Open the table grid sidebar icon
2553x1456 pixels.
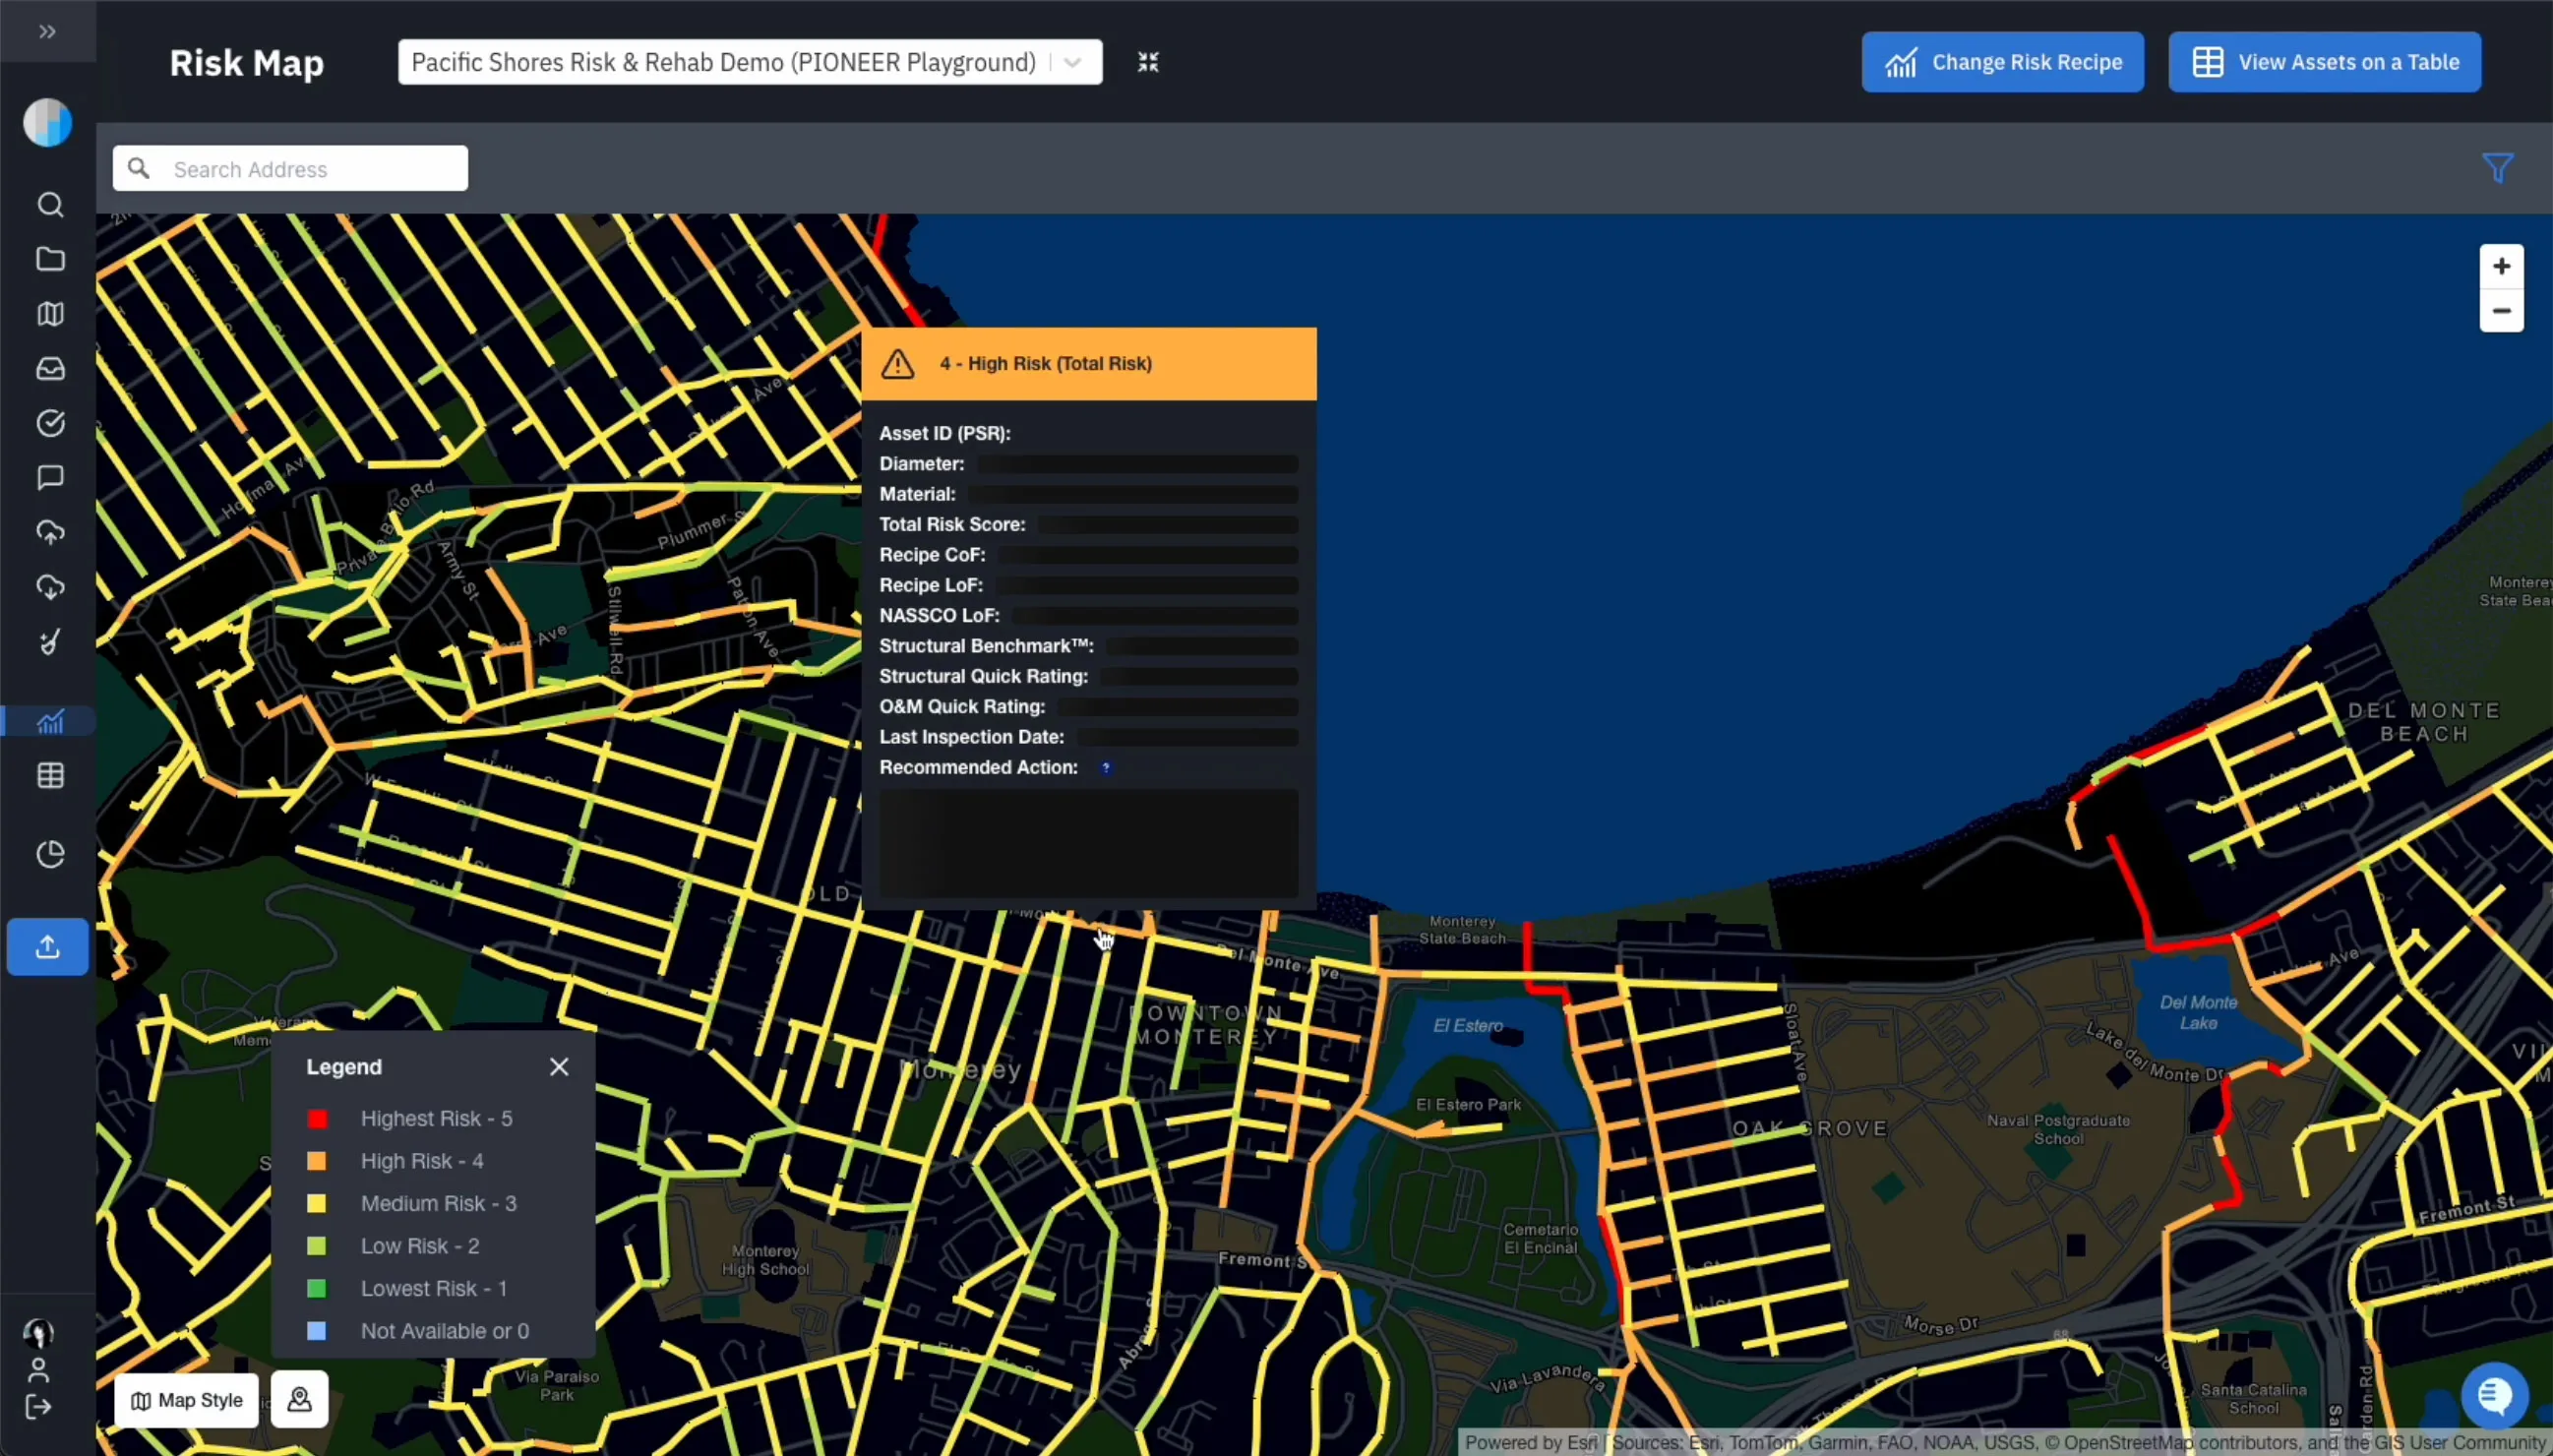click(50, 775)
